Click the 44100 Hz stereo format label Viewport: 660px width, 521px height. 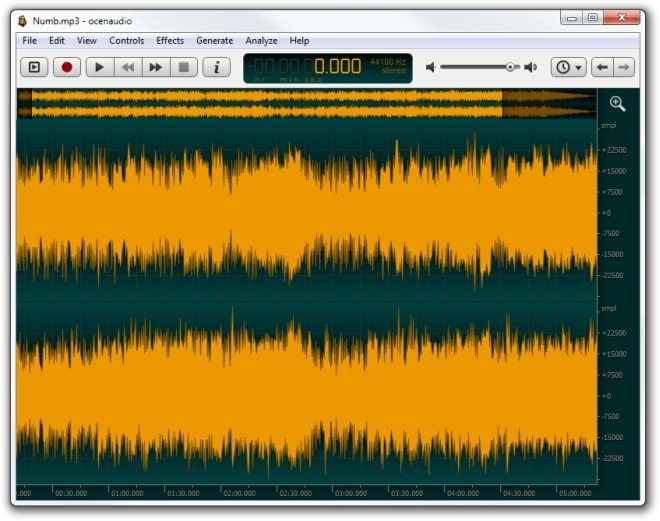(388, 66)
